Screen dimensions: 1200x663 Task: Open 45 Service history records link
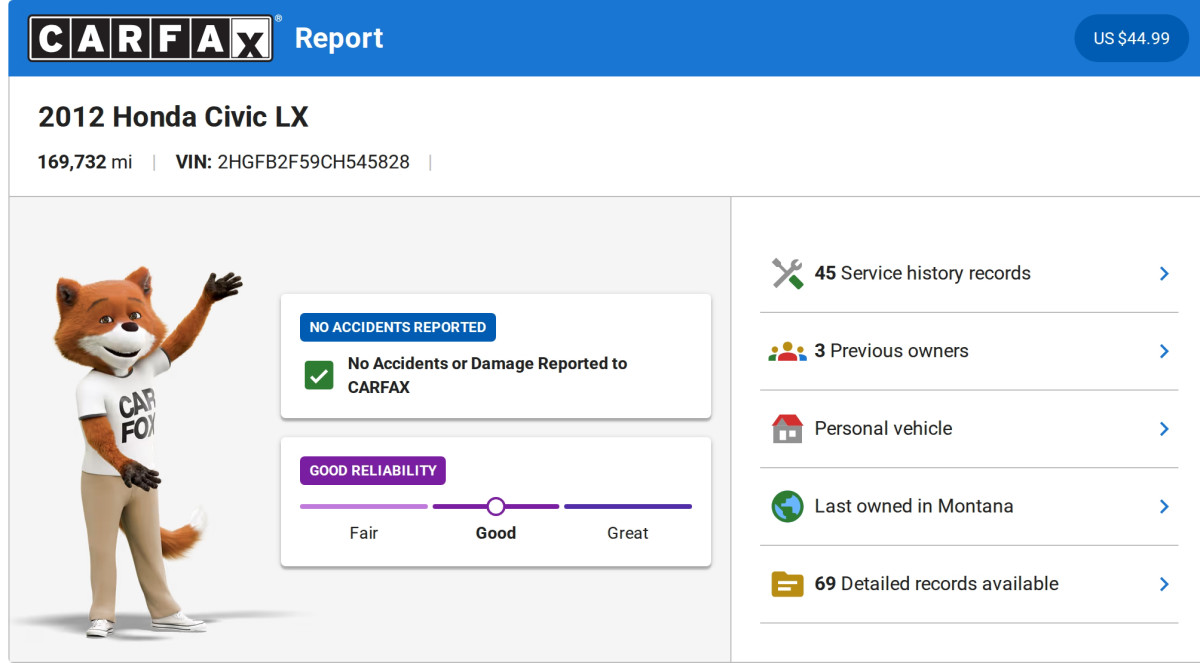pyautogui.click(x=922, y=273)
